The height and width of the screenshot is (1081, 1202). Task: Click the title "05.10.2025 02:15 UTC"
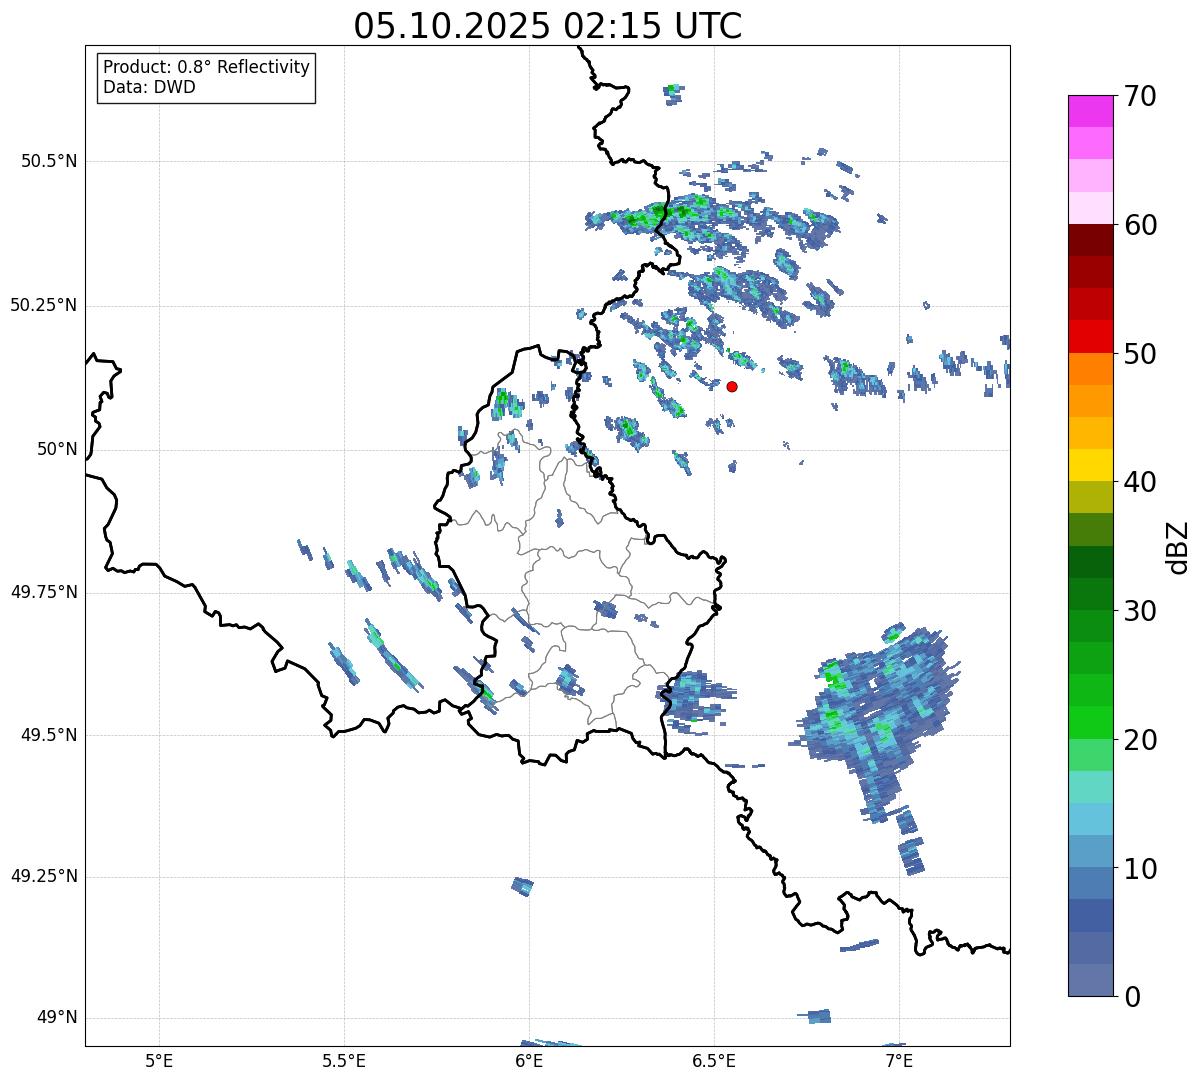click(x=548, y=25)
